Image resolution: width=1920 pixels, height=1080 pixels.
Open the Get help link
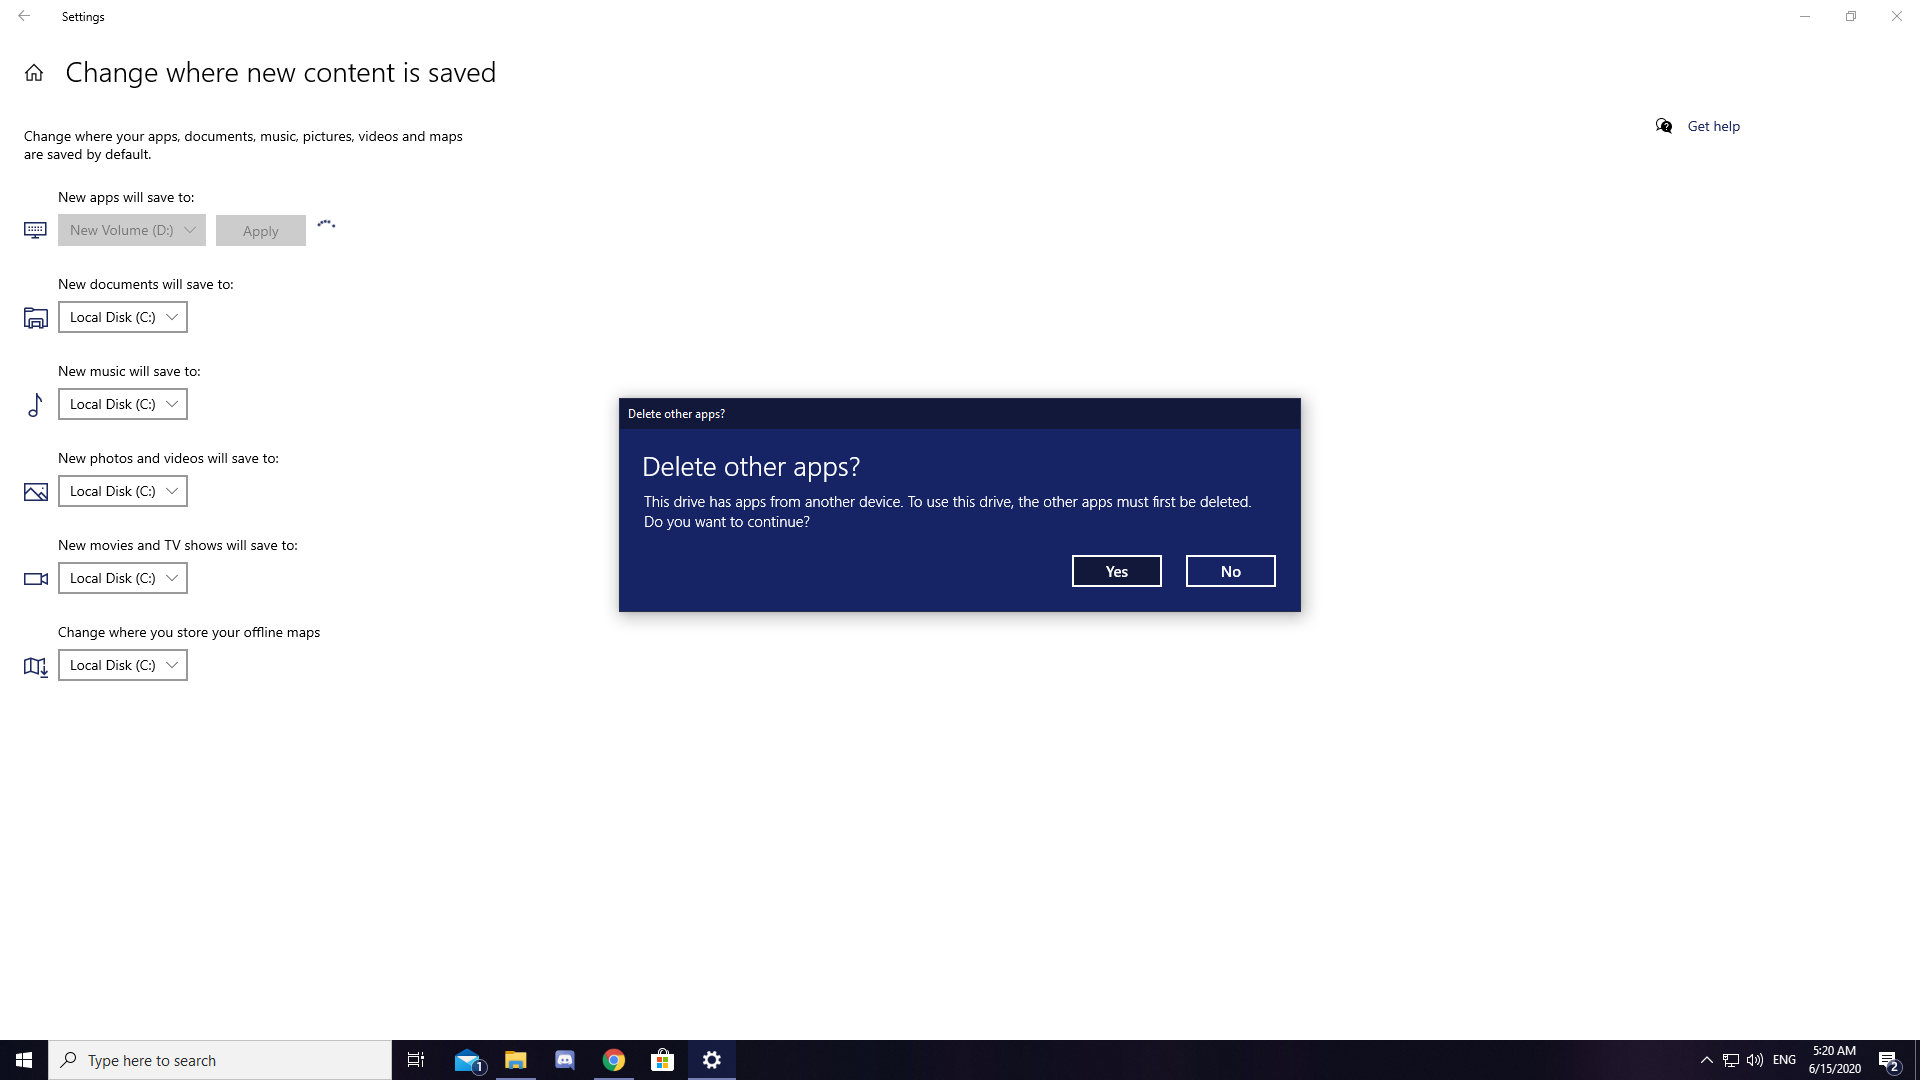[1713, 126]
